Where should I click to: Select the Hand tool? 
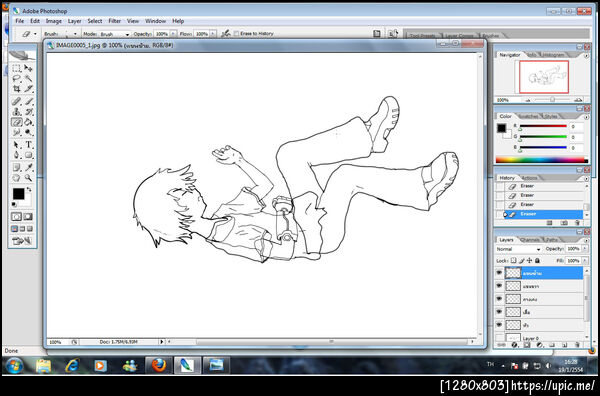coord(16,178)
